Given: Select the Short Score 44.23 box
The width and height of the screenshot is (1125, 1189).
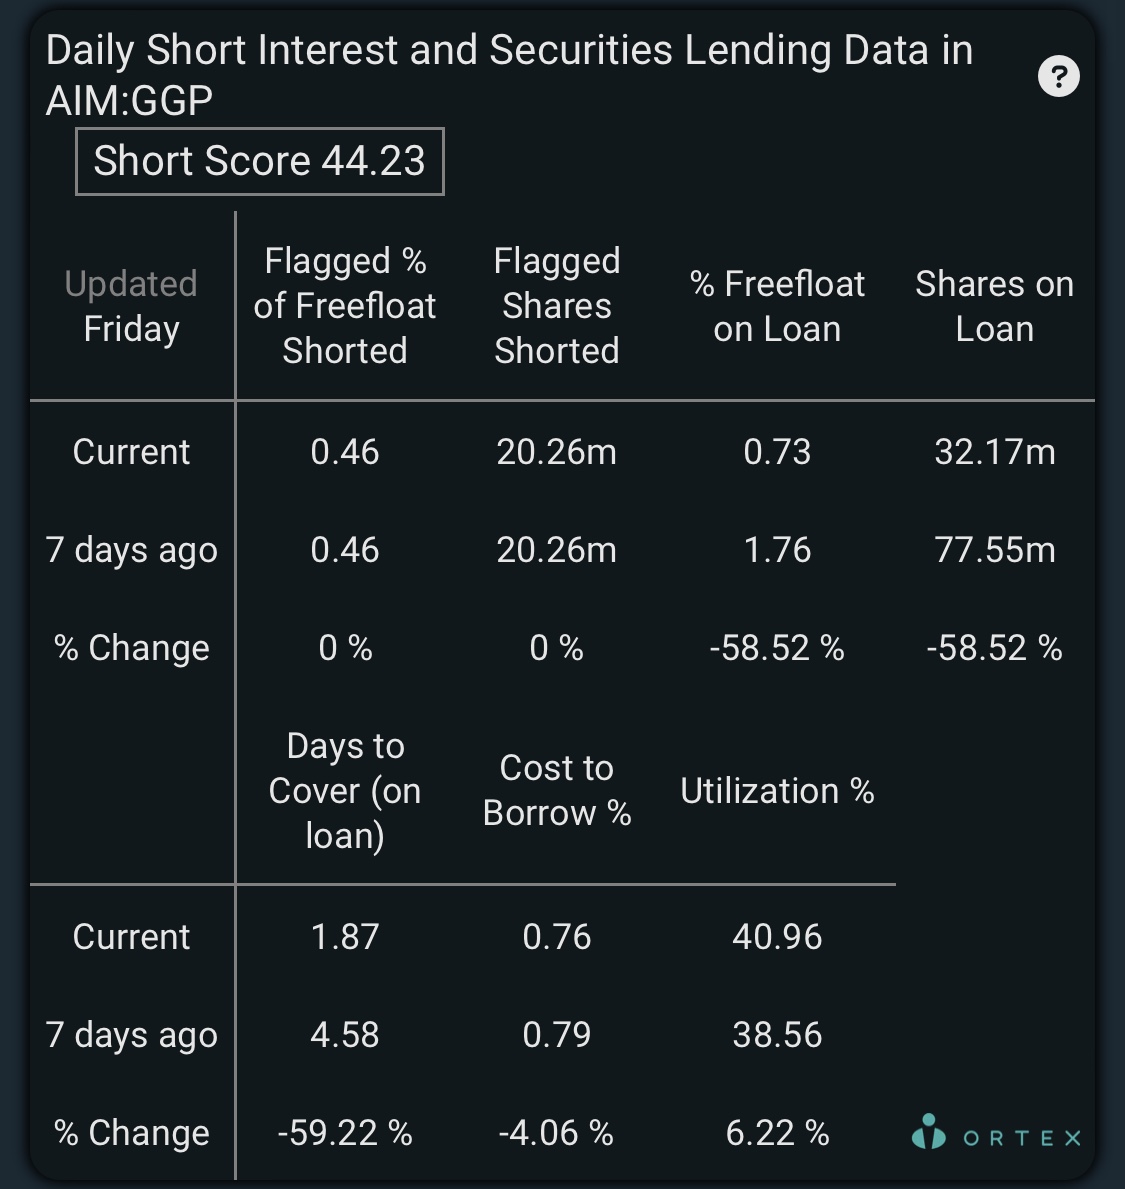Looking at the screenshot, I should (259, 162).
